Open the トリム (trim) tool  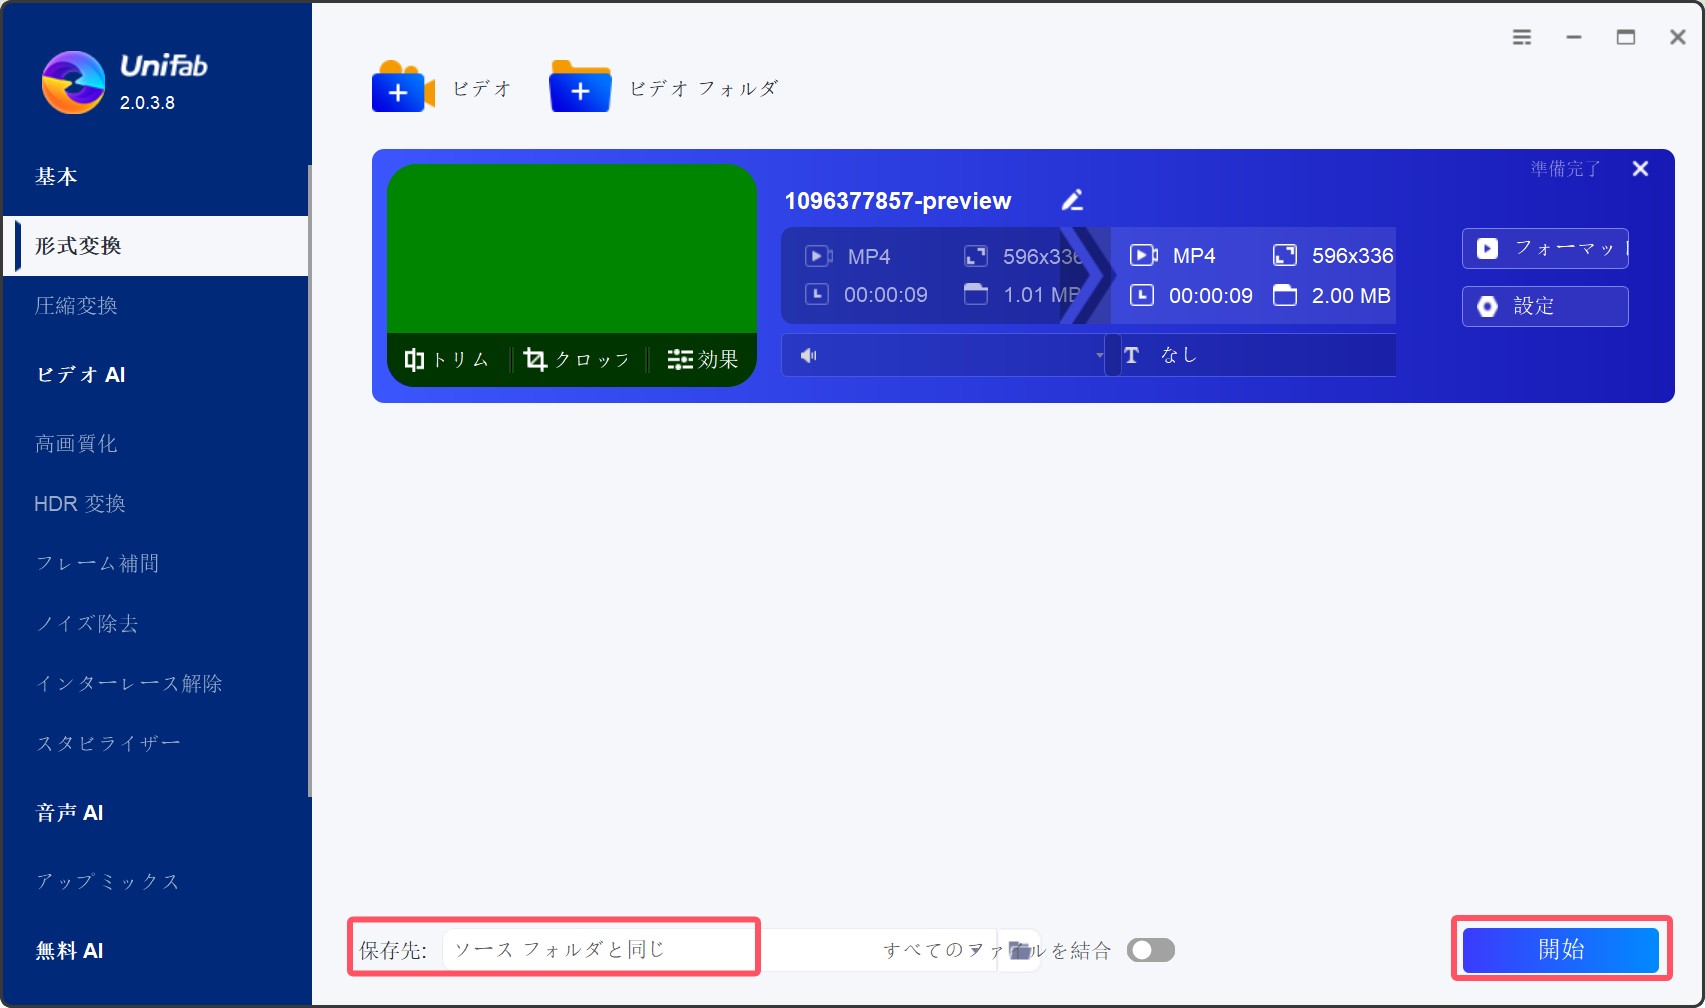coord(446,359)
